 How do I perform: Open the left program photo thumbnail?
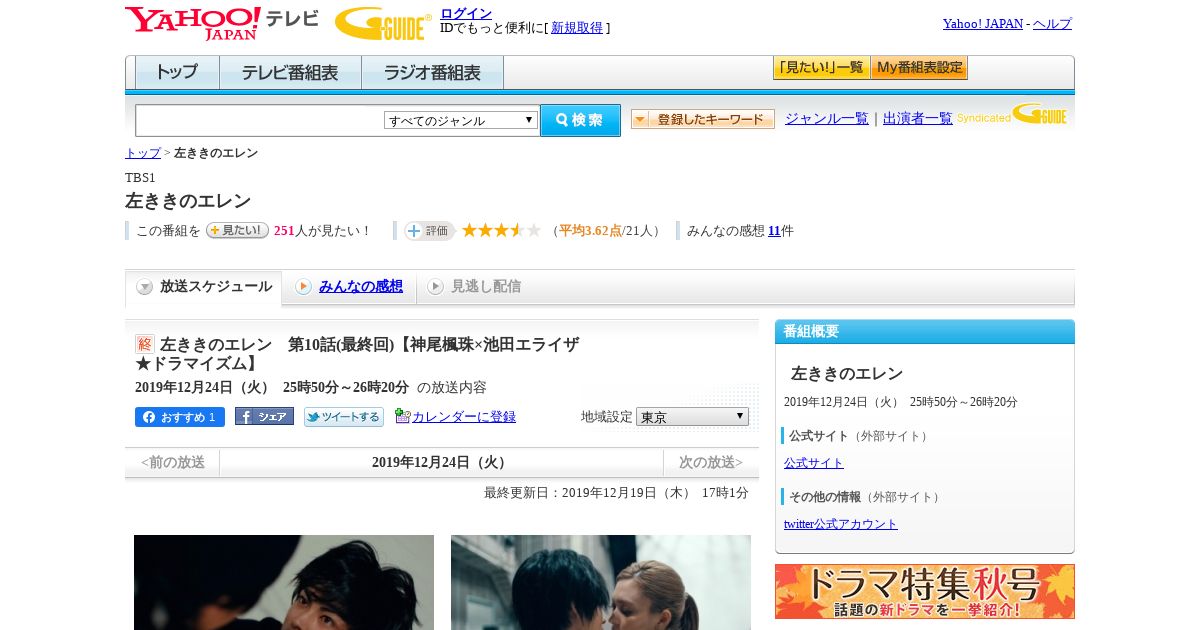(284, 582)
